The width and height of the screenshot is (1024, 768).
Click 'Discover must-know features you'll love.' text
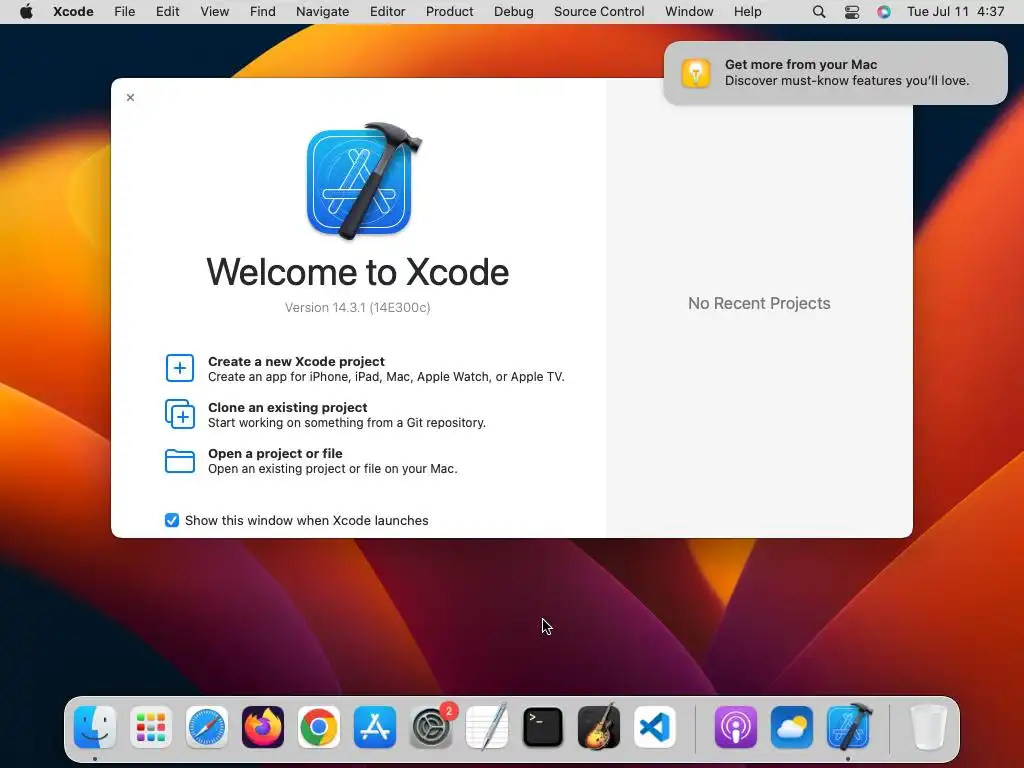coord(847,80)
